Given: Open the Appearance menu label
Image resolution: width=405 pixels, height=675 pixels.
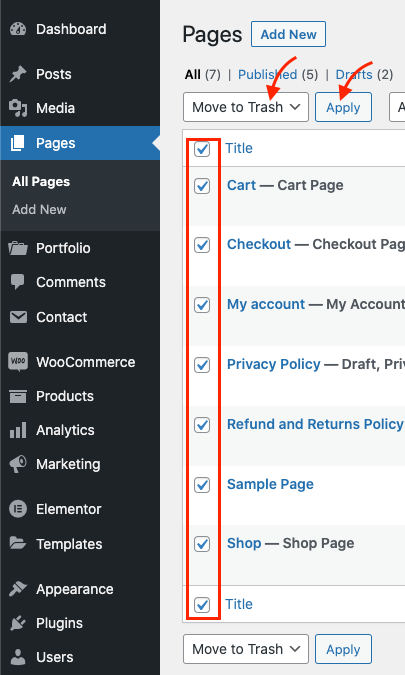Looking at the screenshot, I should coord(75,589).
